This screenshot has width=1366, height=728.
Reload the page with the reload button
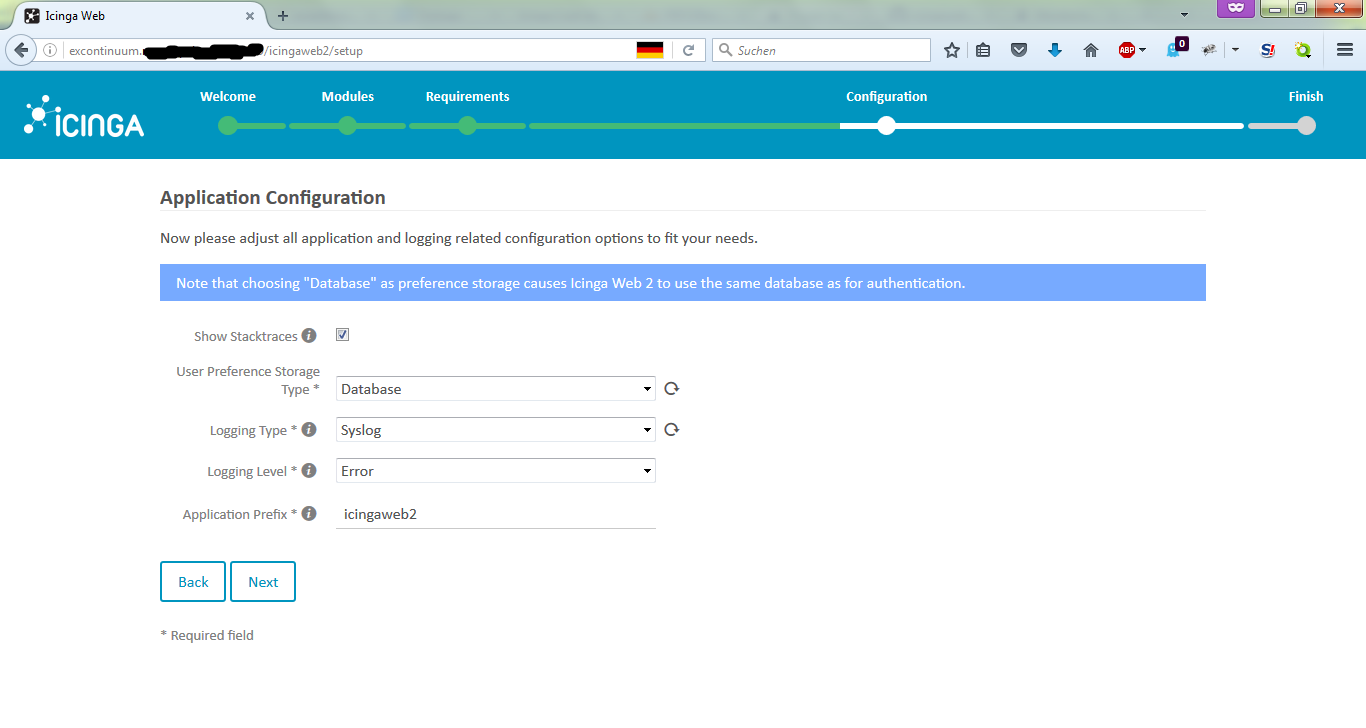(688, 50)
